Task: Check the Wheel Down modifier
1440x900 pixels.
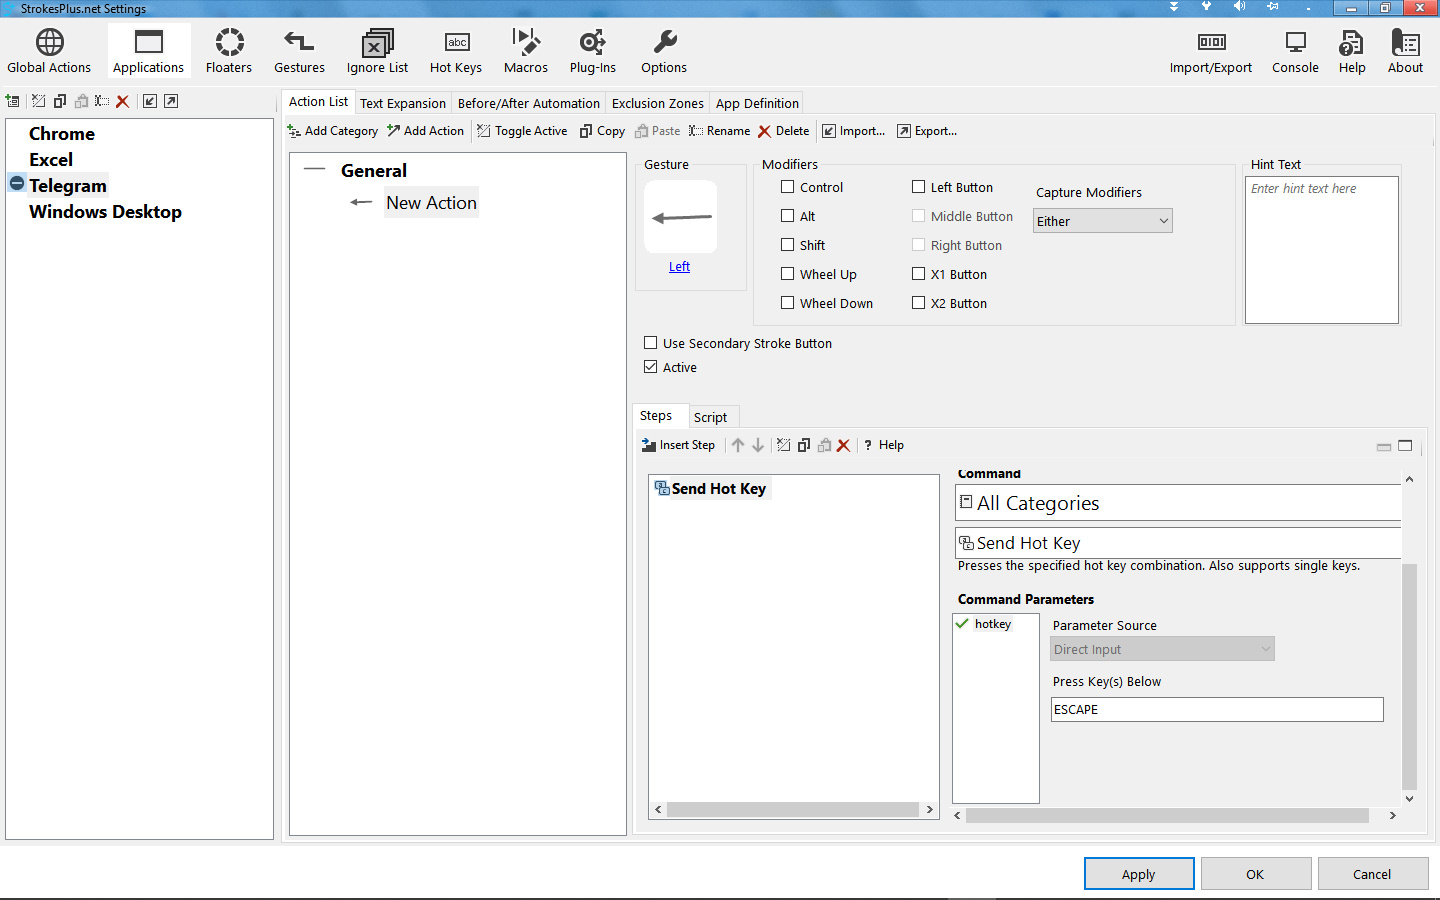Action: [x=788, y=303]
